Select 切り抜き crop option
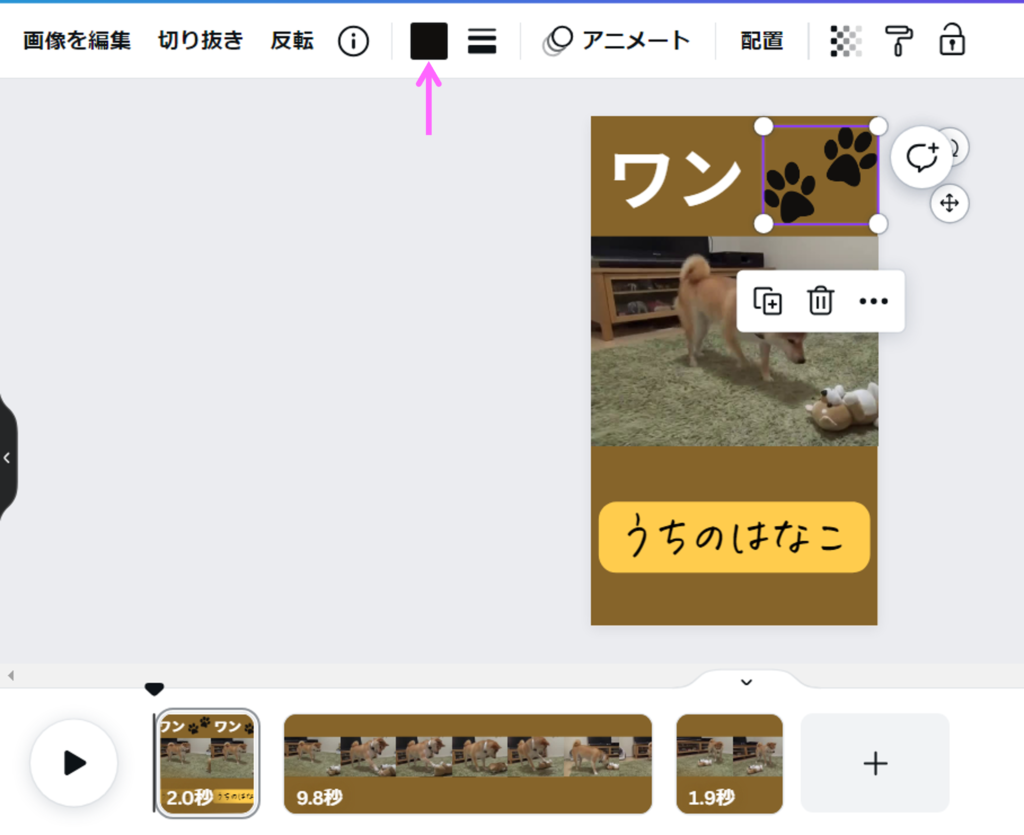This screenshot has width=1024, height=835. [x=200, y=41]
